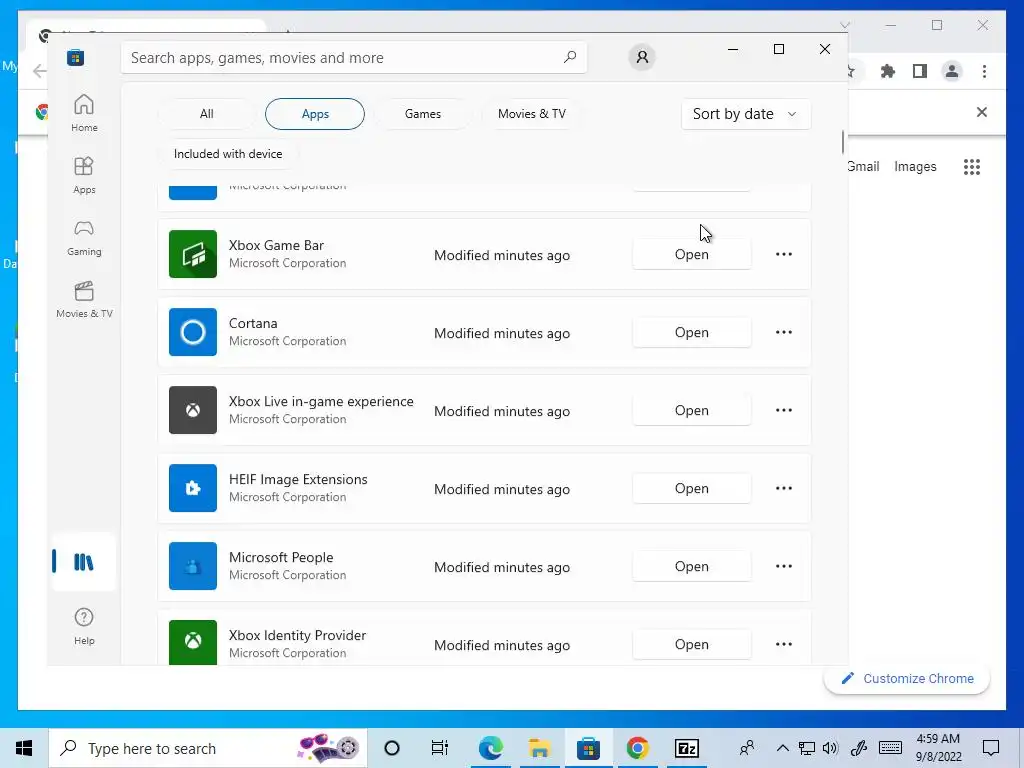Image resolution: width=1024 pixels, height=768 pixels.
Task: Dismiss the Chrome notification bar
Action: tap(982, 112)
